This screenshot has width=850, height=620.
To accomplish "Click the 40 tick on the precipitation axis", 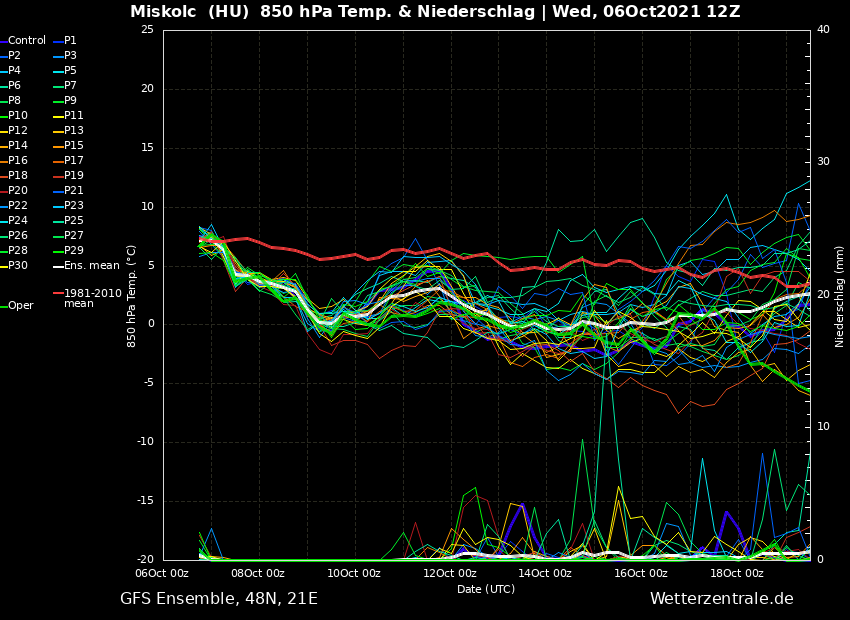I will [823, 30].
